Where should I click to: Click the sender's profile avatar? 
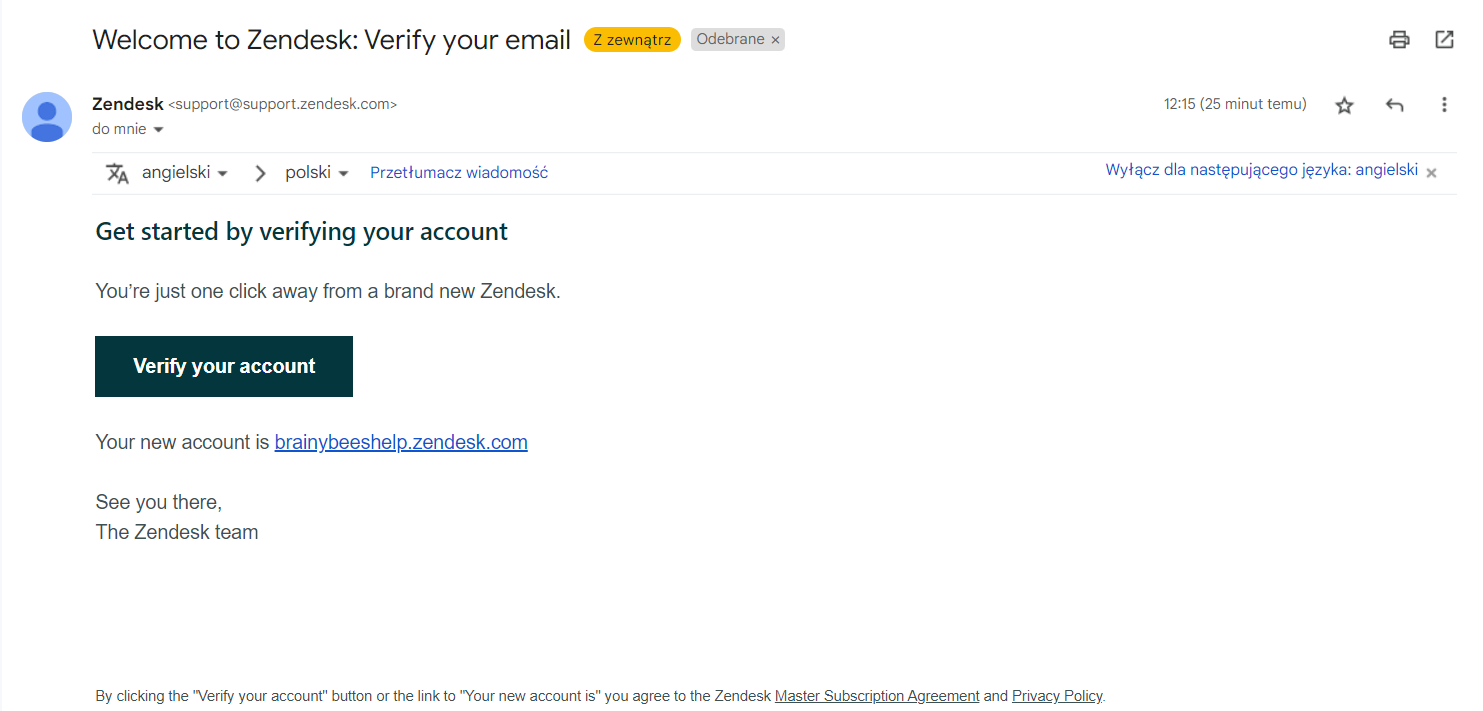coord(47,117)
